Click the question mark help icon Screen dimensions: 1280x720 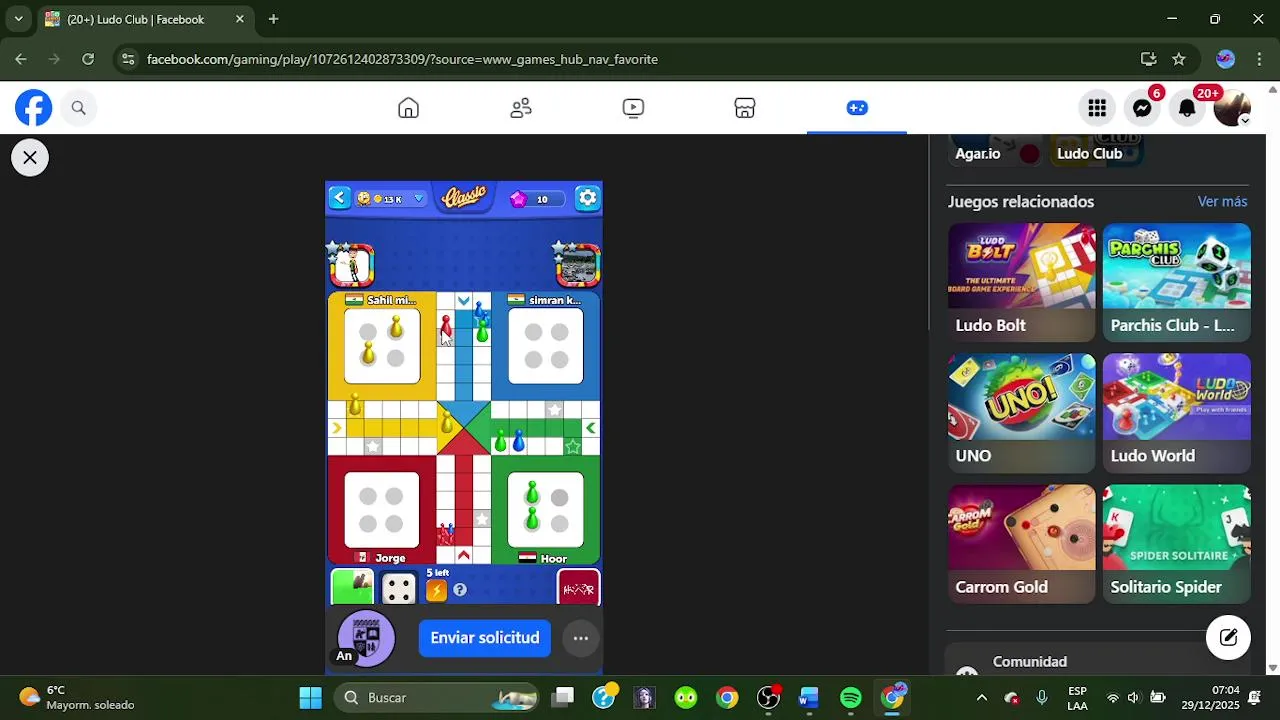[460, 590]
